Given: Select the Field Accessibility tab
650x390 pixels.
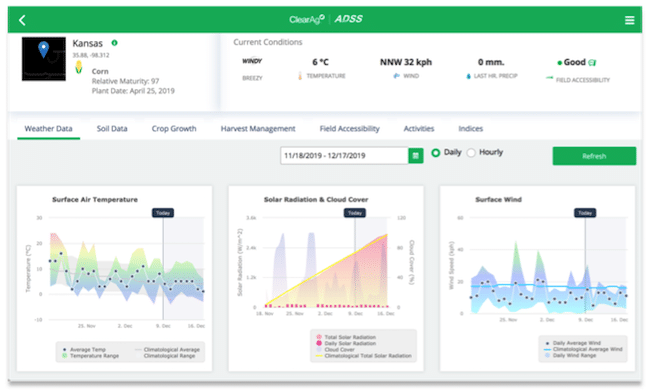Looking at the screenshot, I should [349, 129].
